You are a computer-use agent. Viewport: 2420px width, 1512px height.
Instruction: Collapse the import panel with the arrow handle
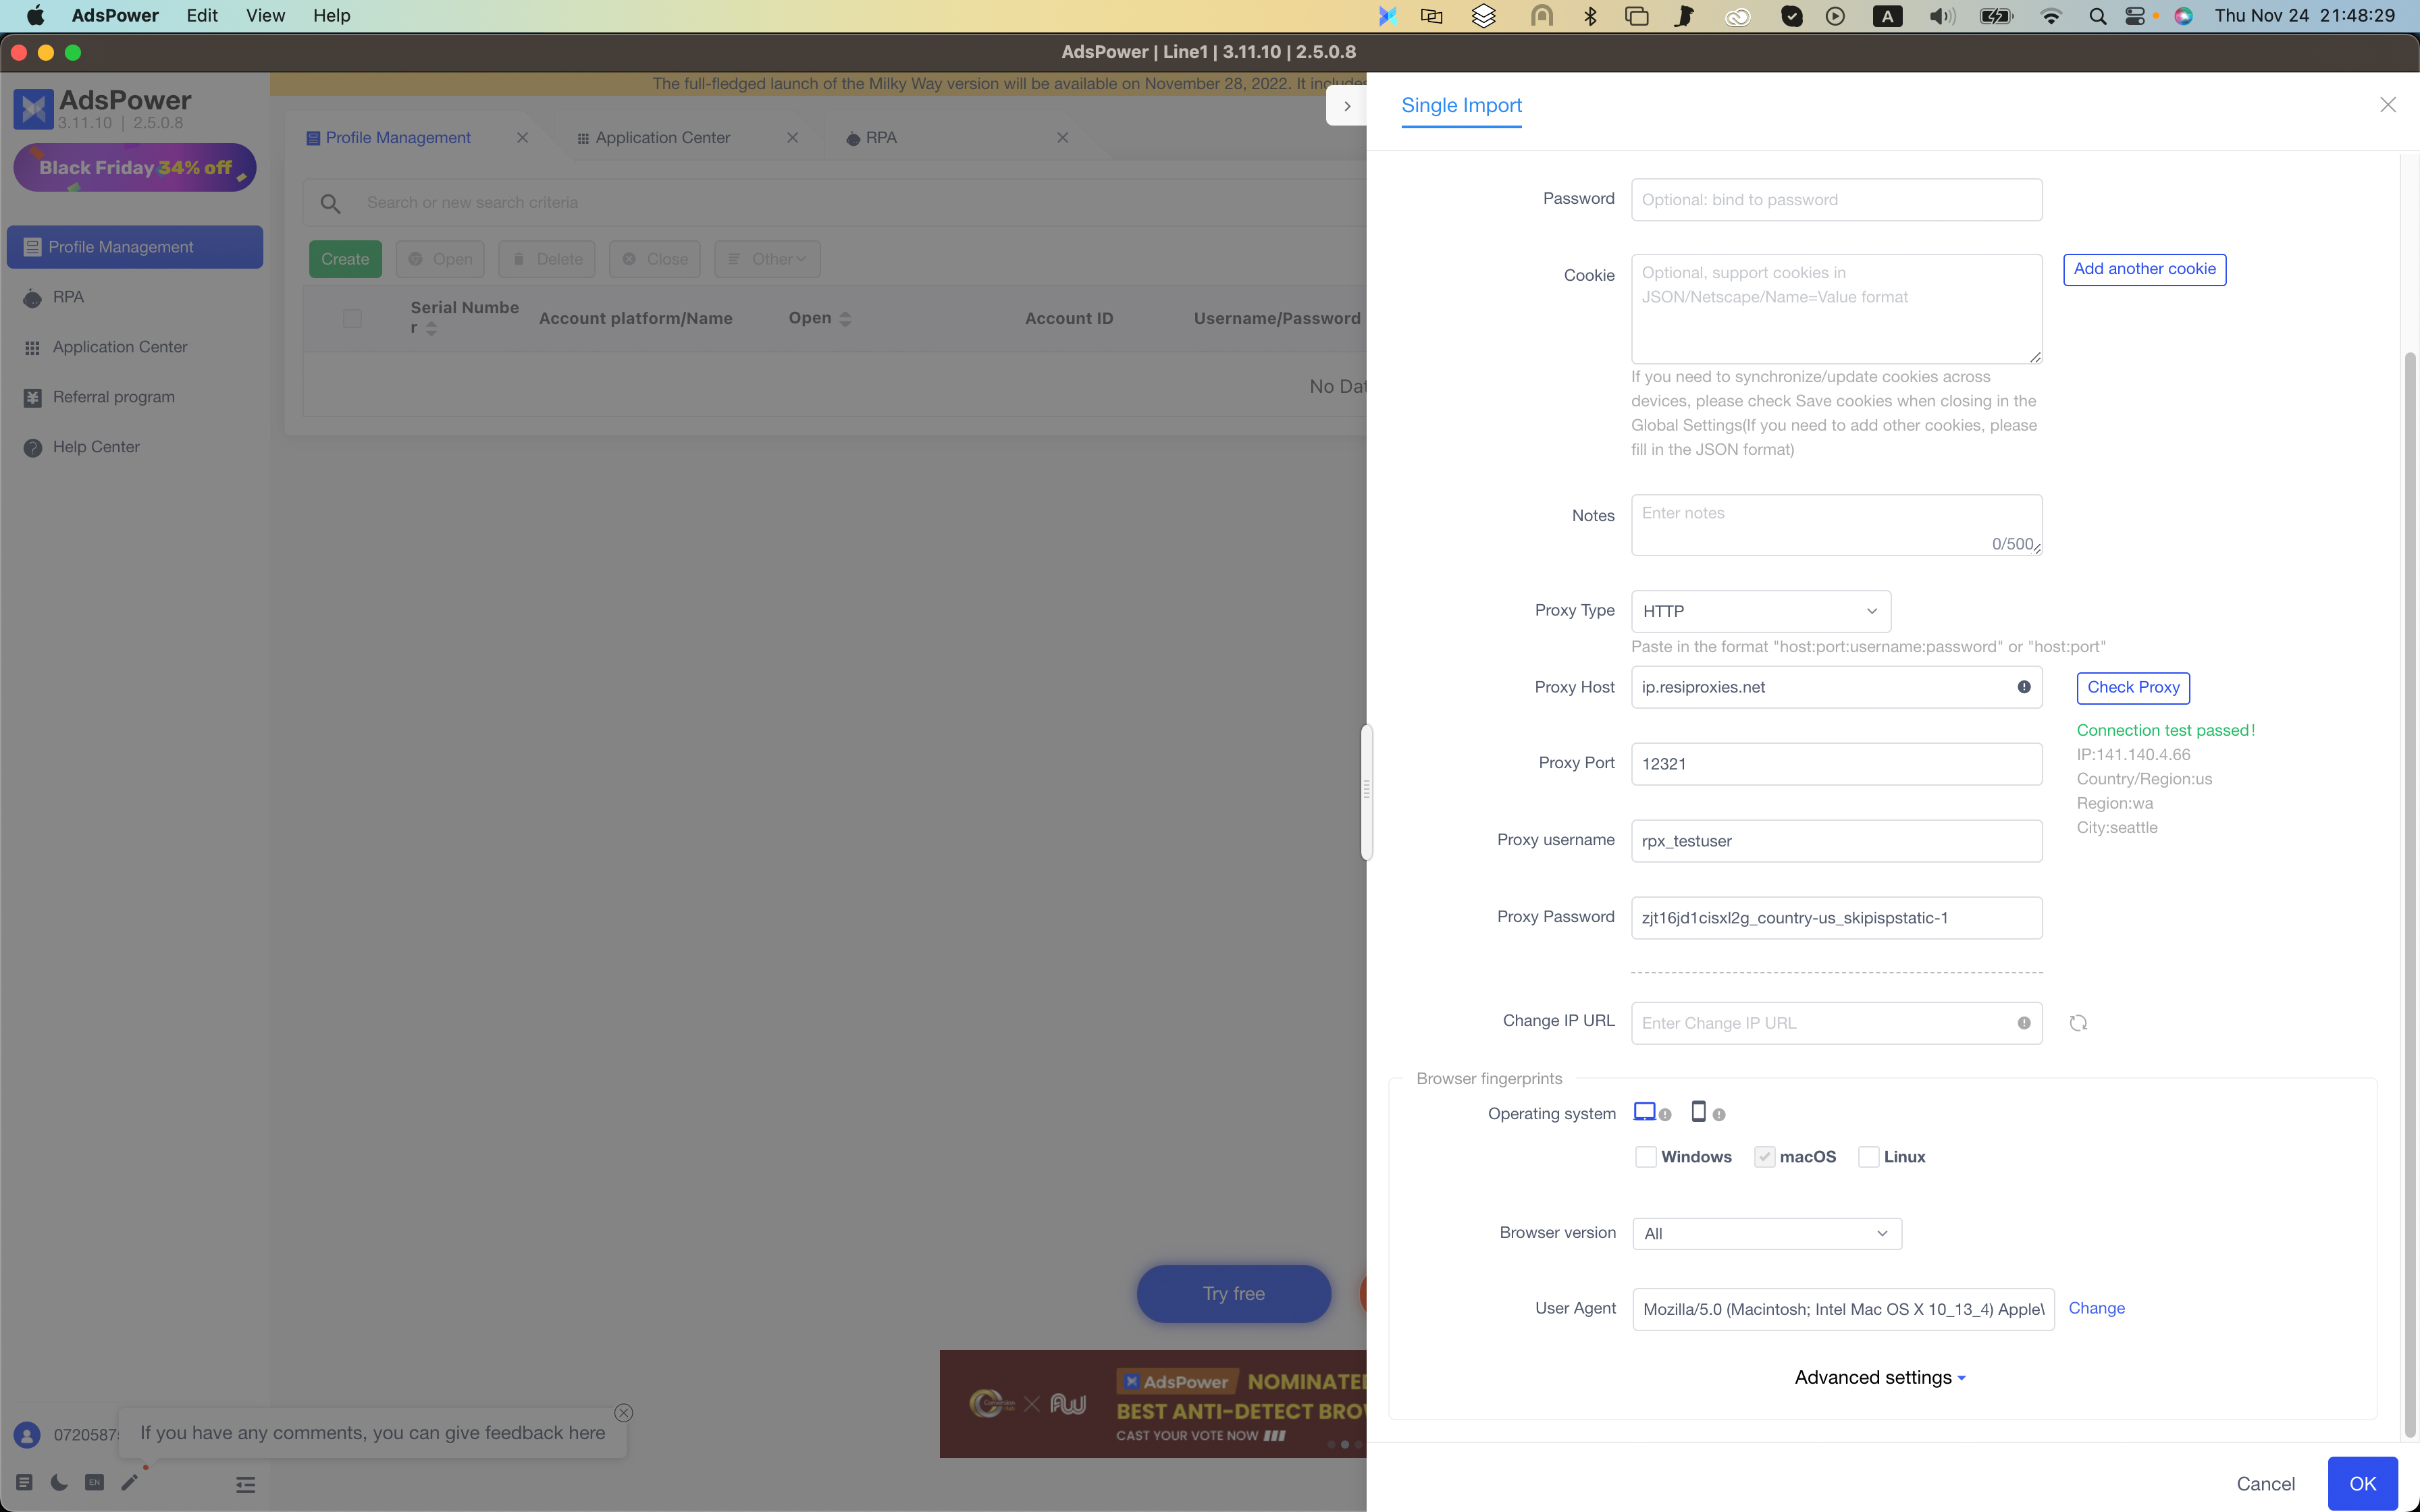(1347, 106)
